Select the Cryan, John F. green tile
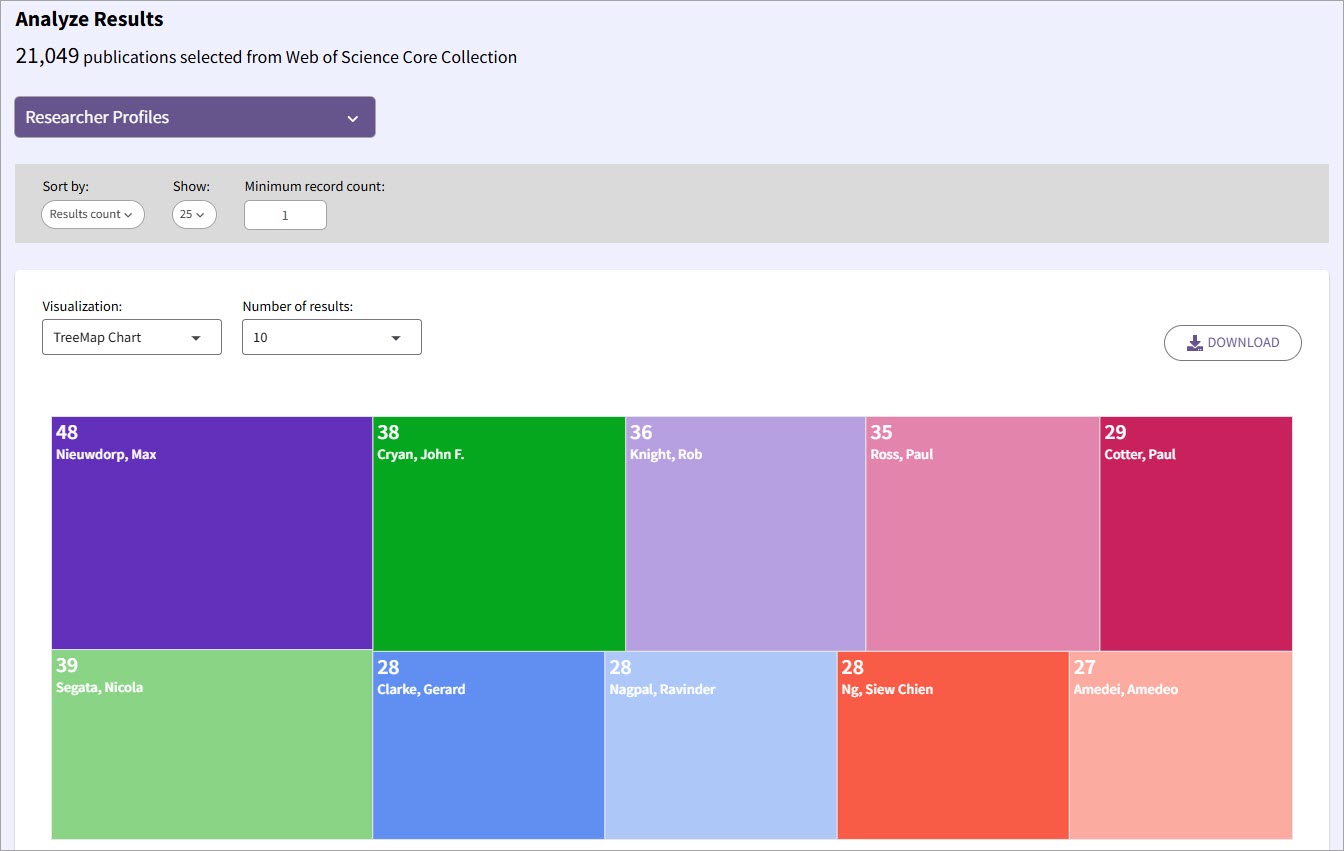This screenshot has width=1344, height=851. coord(499,534)
